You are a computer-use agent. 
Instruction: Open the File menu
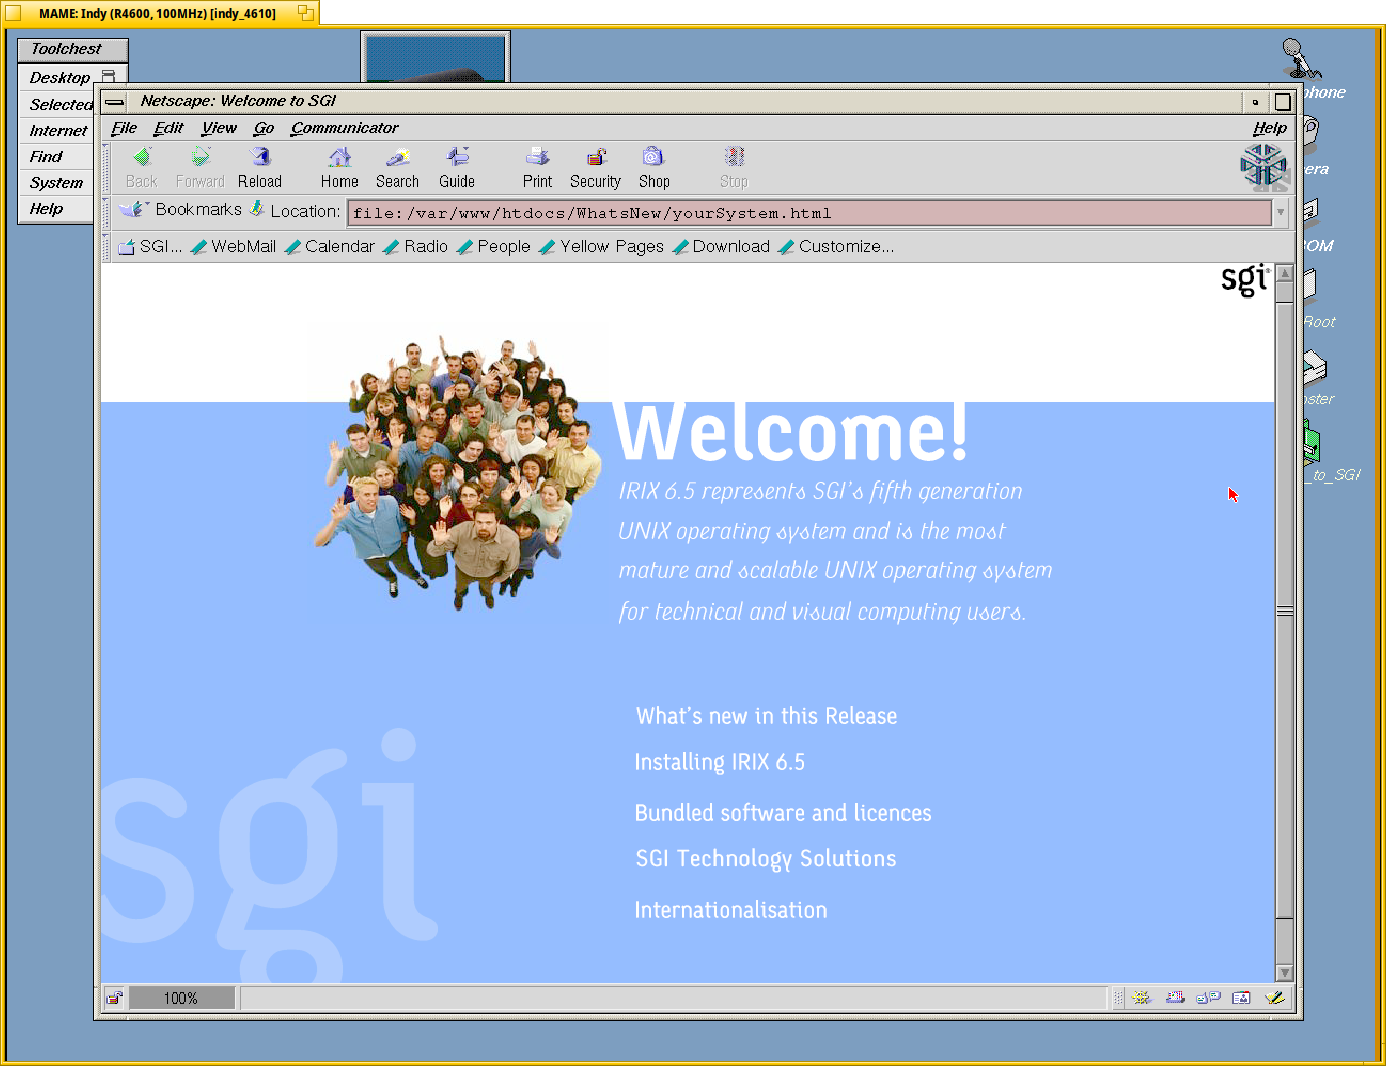pyautogui.click(x=124, y=128)
